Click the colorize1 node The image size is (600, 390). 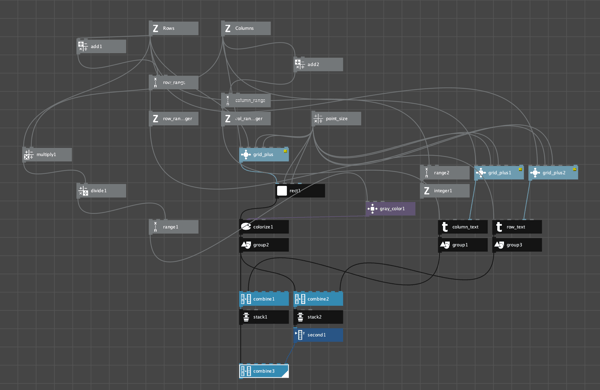[264, 227]
